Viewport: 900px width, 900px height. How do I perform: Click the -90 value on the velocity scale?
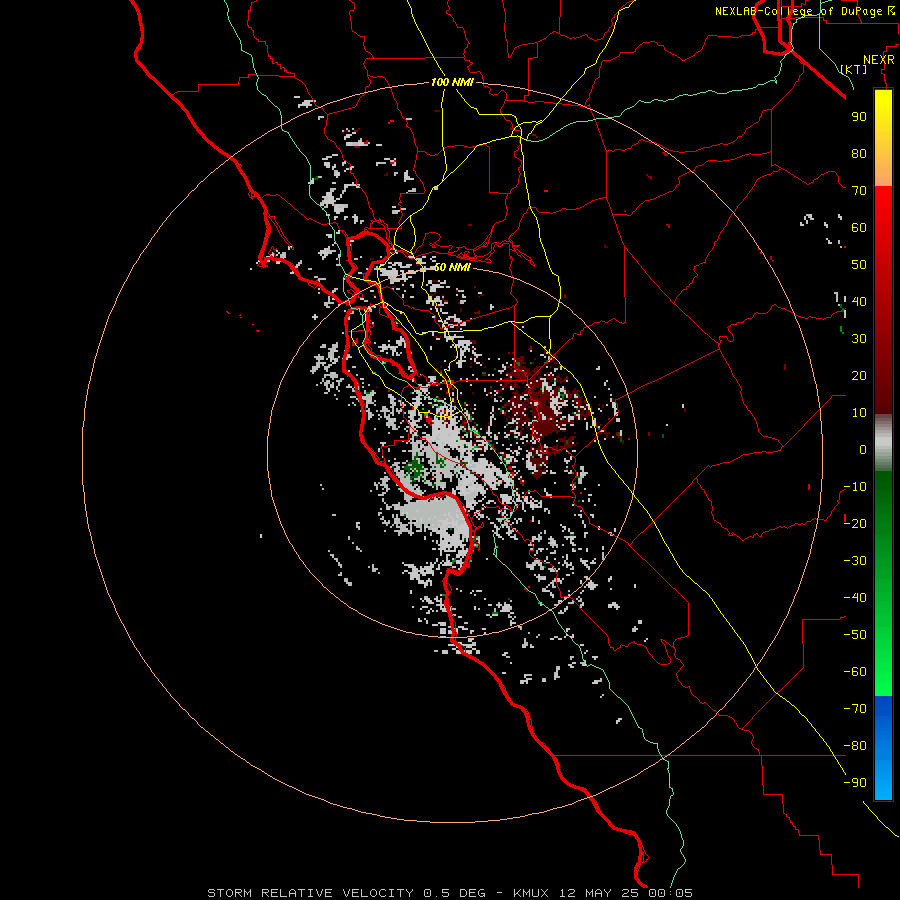pyautogui.click(x=855, y=782)
